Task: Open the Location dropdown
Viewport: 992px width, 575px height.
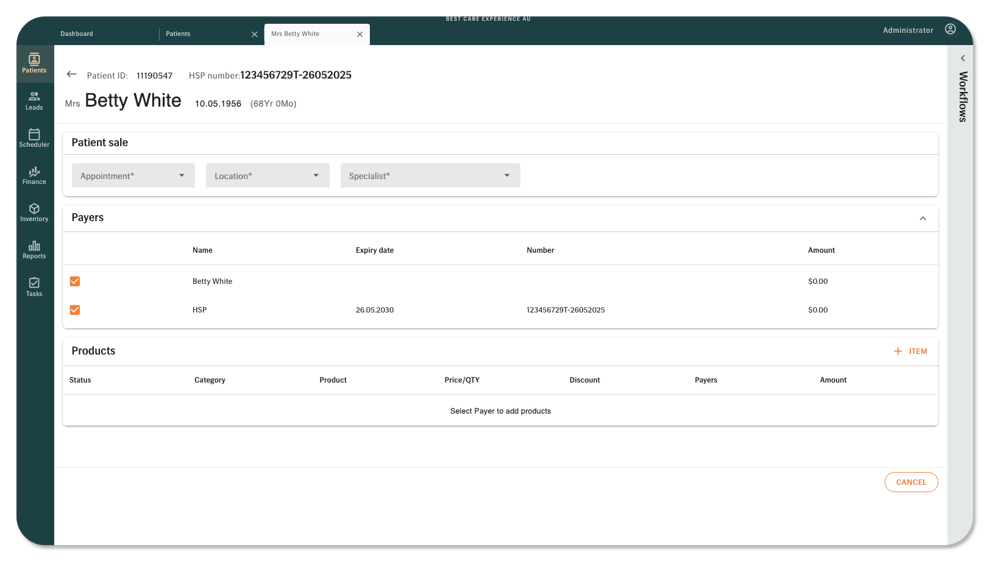Action: click(x=267, y=176)
